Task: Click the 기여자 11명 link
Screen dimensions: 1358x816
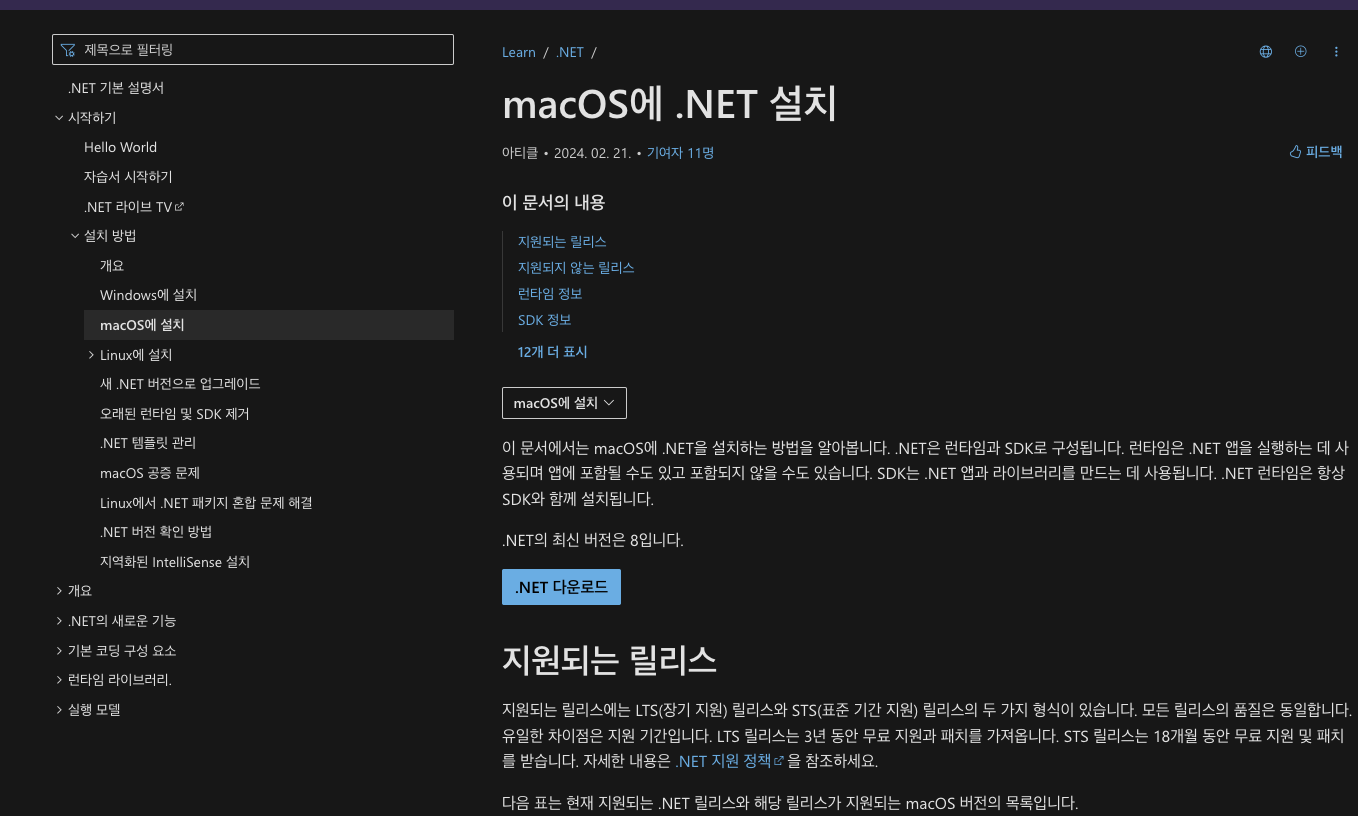Action: coord(680,153)
